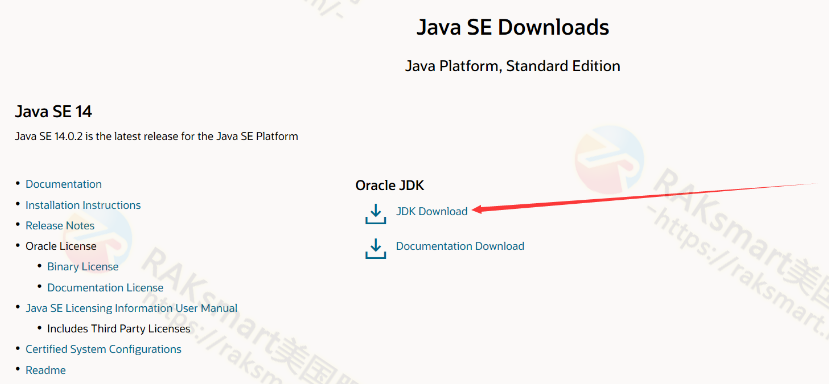View Certified System Configurations

click(103, 349)
